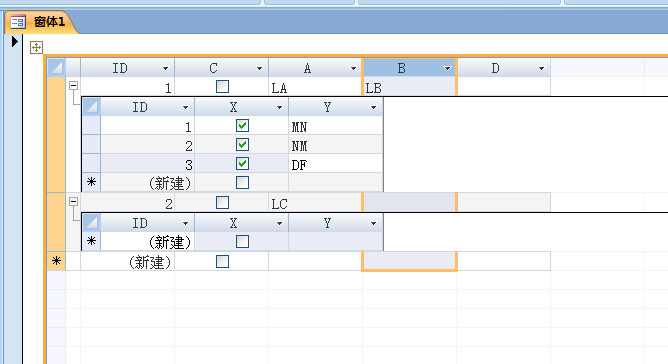The image size is (668, 364).
Task: Click the form icon on 窗体1 tab
Action: coord(18,22)
